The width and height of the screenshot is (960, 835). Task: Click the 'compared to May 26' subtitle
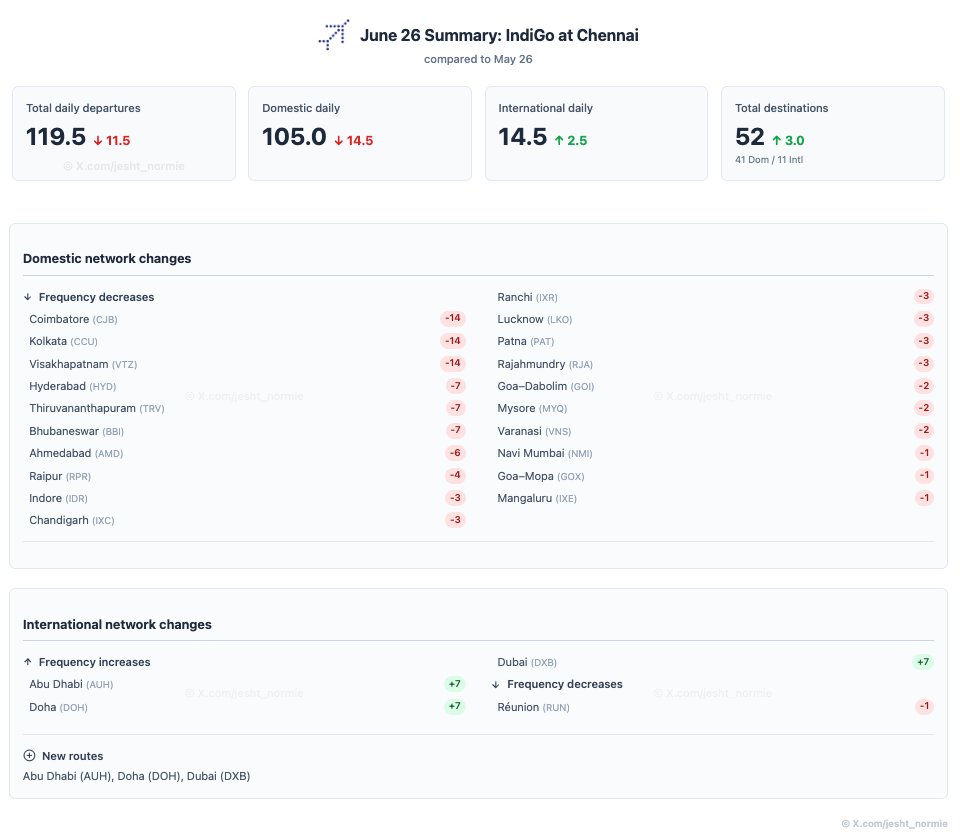[x=478, y=59]
